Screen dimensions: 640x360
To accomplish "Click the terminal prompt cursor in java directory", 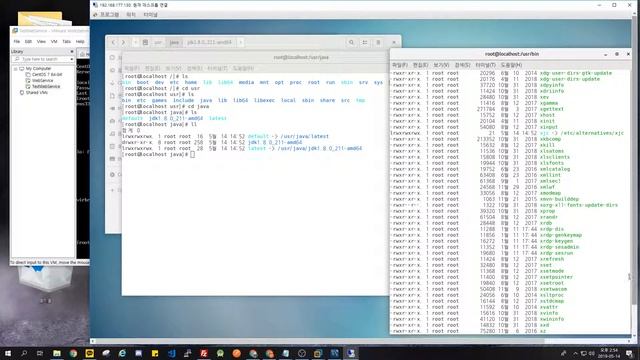I will point(192,154).
